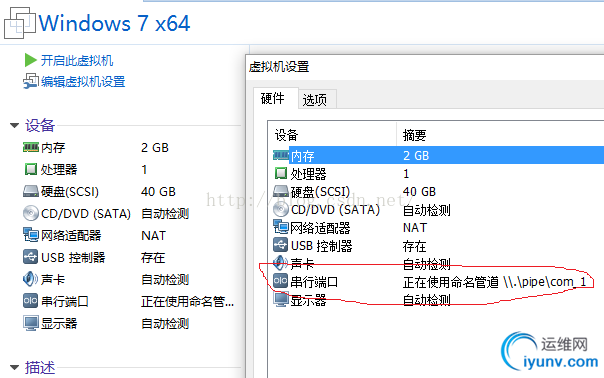Image resolution: width=604 pixels, height=378 pixels.
Task: Click the network adapter icon in the left device list
Action: point(31,235)
